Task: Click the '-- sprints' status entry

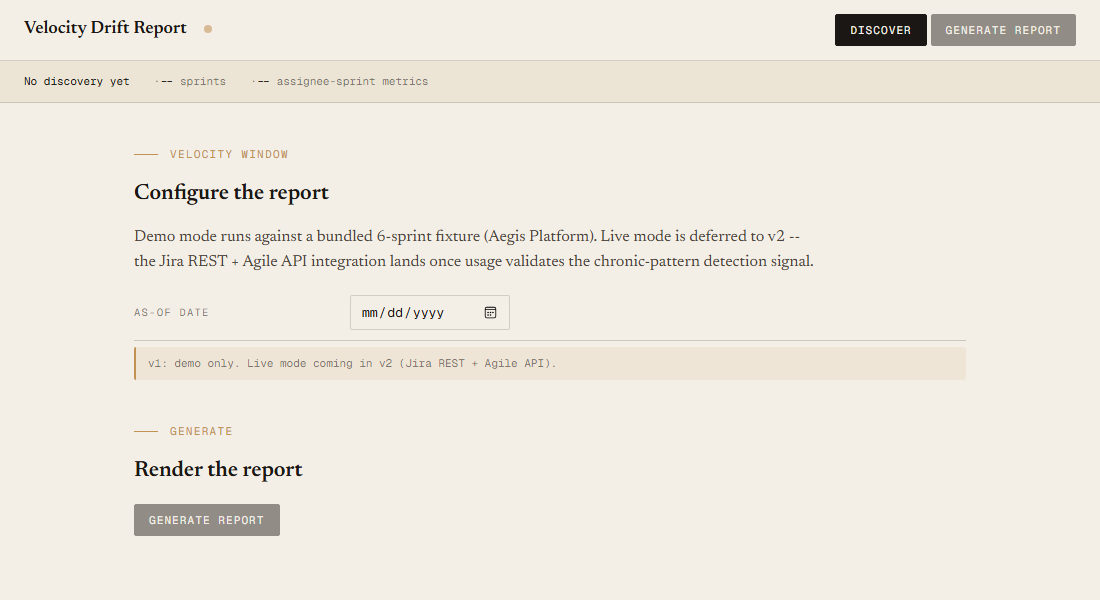Action: click(191, 81)
